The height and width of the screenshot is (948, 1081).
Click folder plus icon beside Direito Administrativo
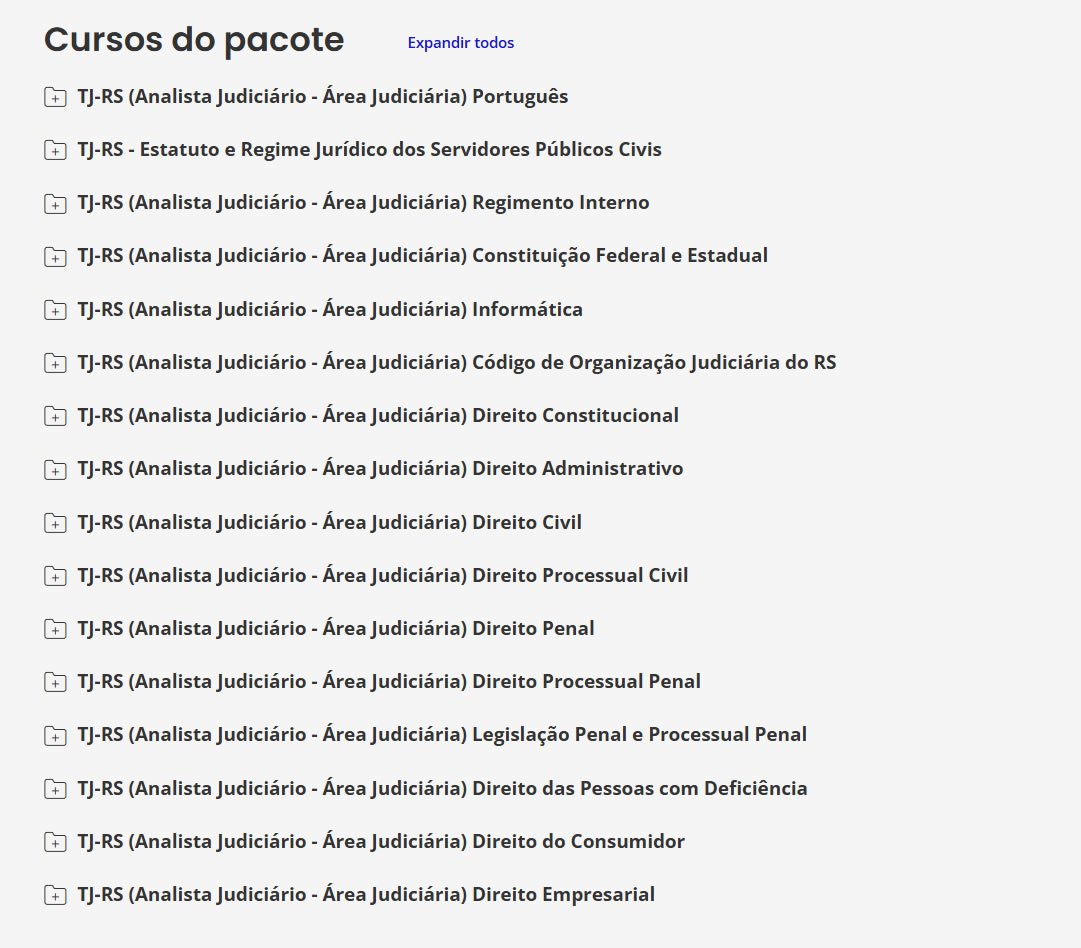pyautogui.click(x=55, y=469)
